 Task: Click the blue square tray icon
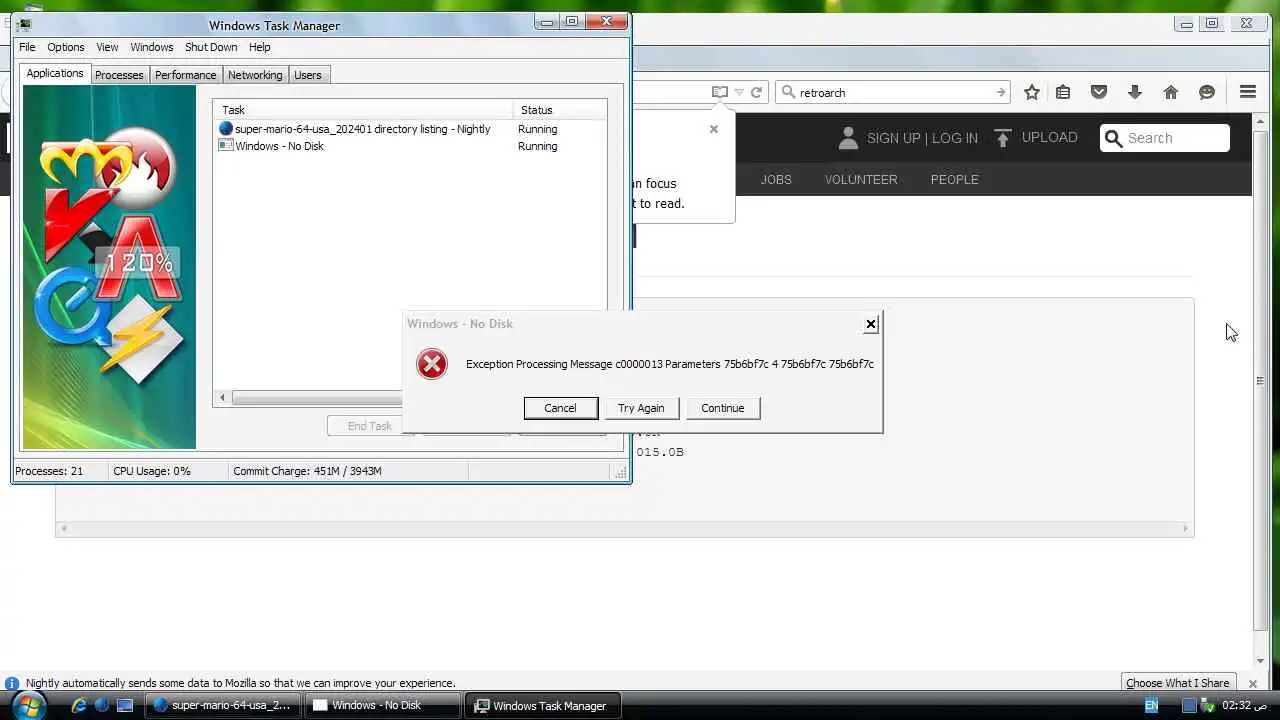pyautogui.click(x=1189, y=705)
